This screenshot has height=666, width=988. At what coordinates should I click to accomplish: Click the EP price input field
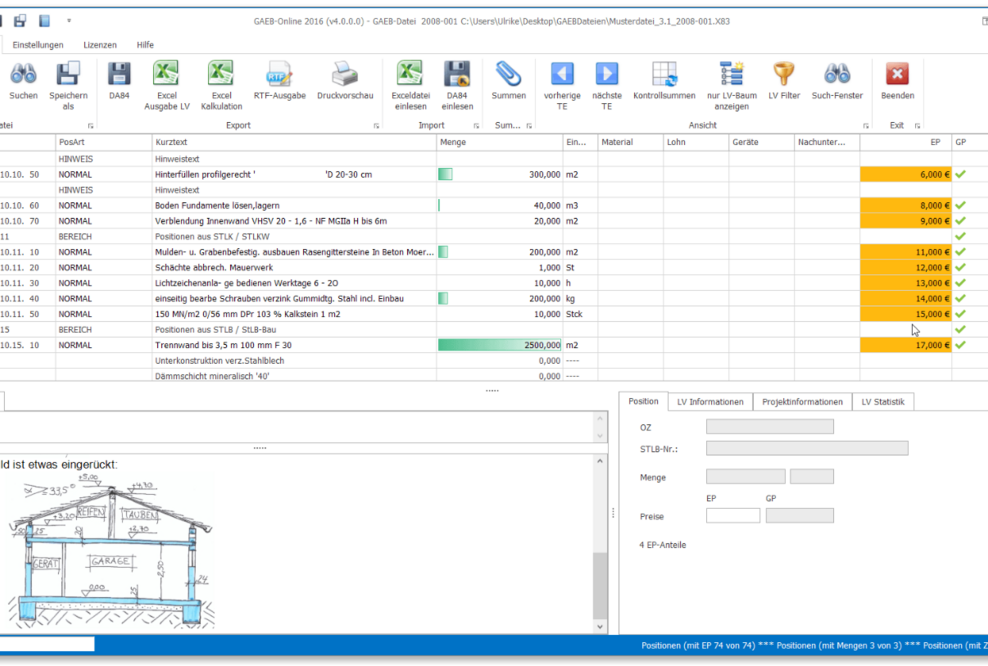click(x=733, y=515)
